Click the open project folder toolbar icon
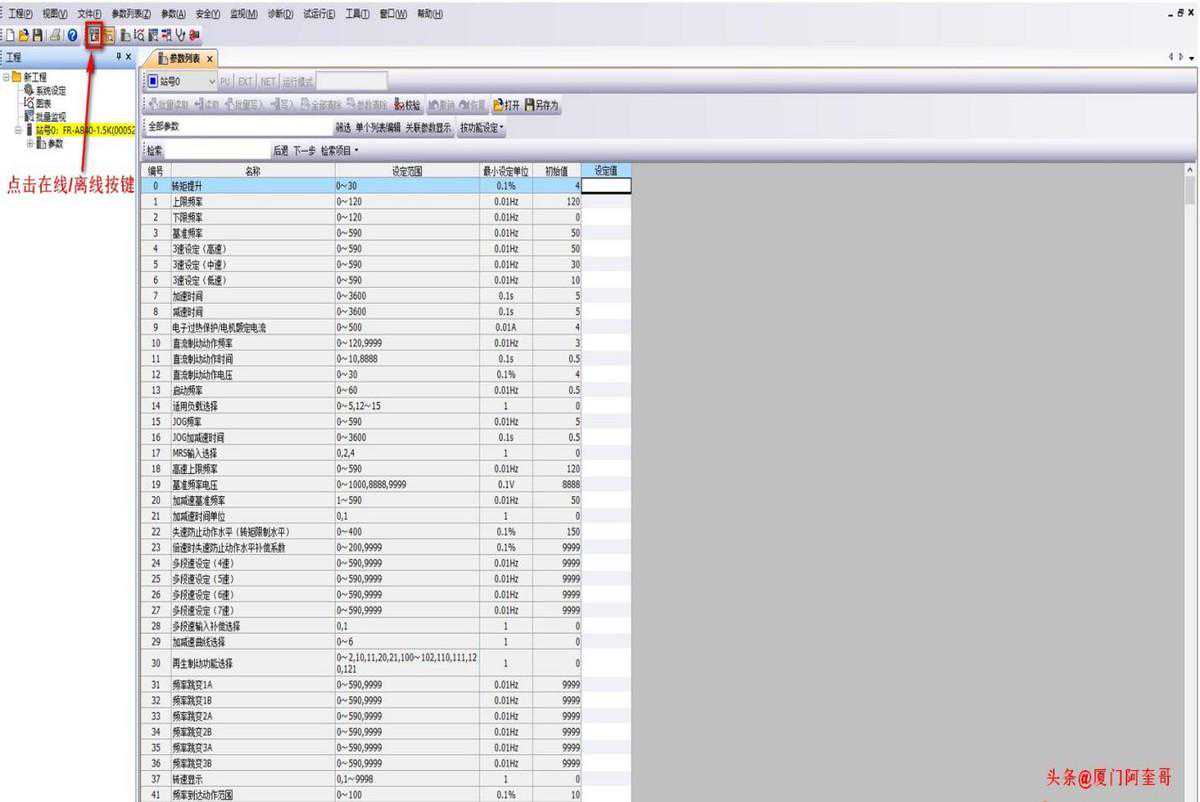1200x802 pixels. 23,35
